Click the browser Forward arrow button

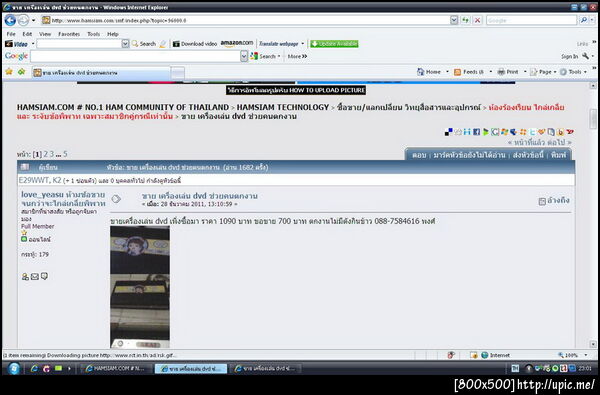23,20
